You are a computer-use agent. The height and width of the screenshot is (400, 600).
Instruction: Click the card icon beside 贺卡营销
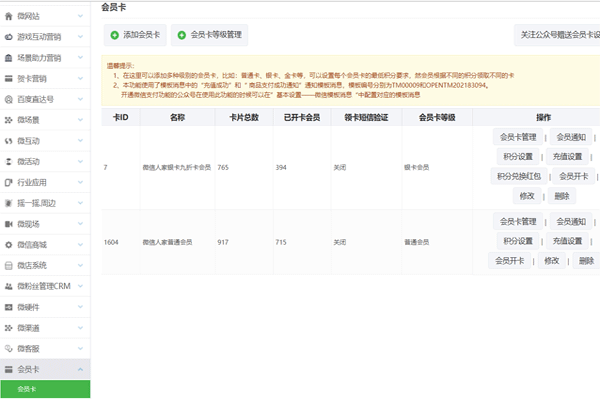pos(8,78)
